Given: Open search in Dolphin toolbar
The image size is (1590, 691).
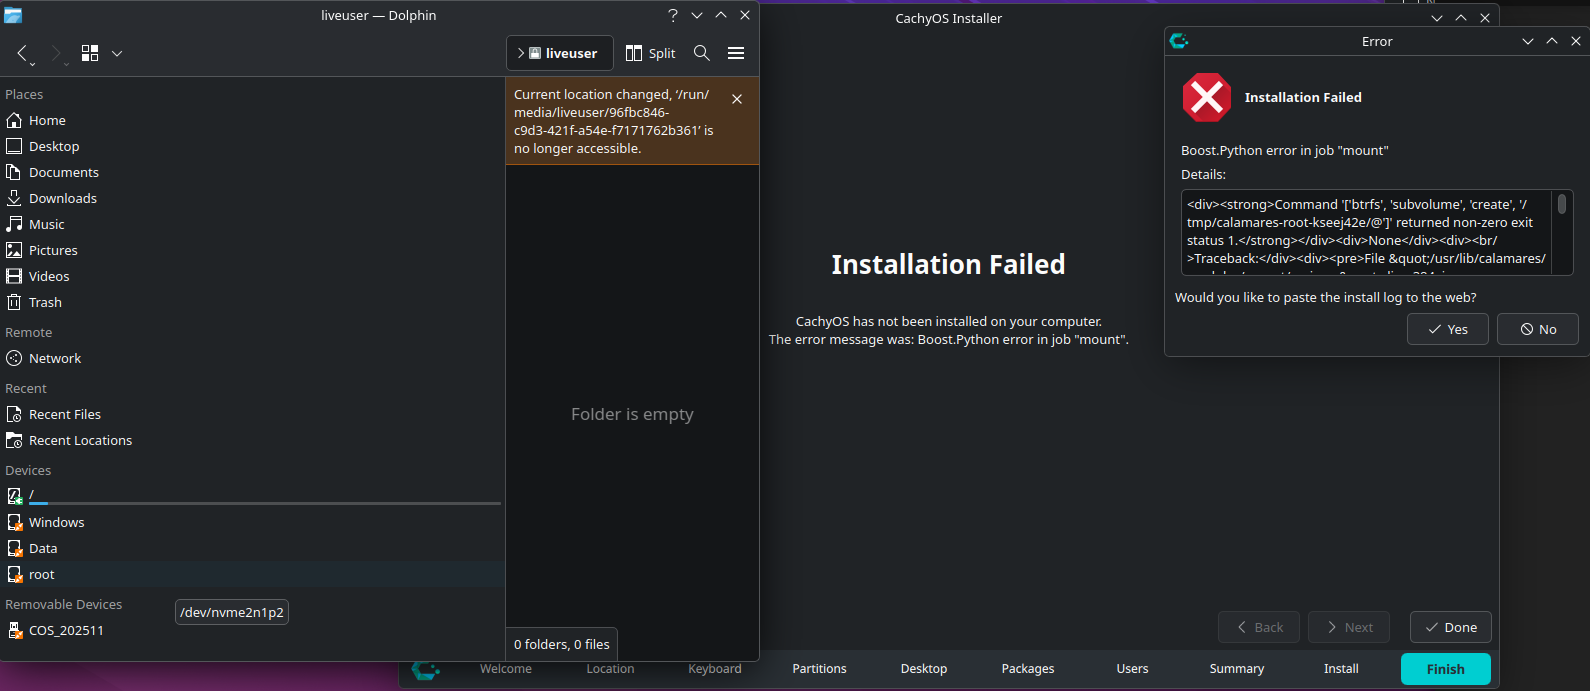Looking at the screenshot, I should click(702, 53).
